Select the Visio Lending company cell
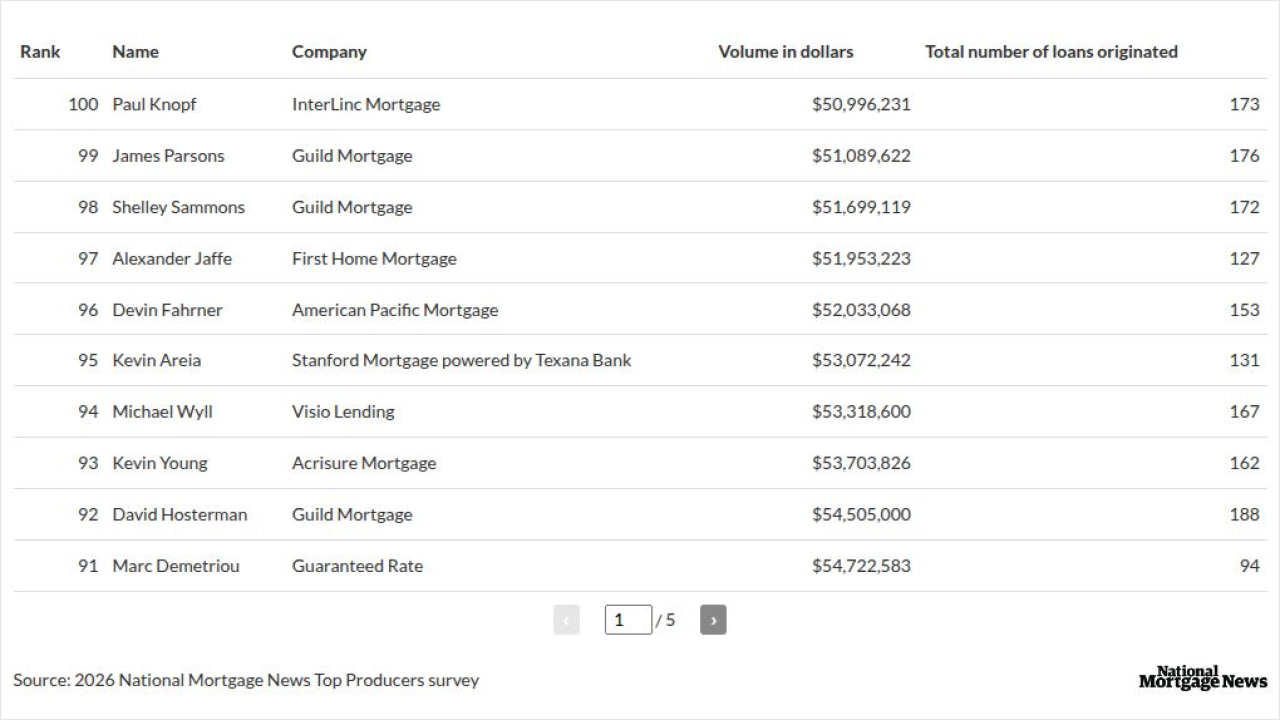Screen dimensions: 1280x720 pos(343,411)
